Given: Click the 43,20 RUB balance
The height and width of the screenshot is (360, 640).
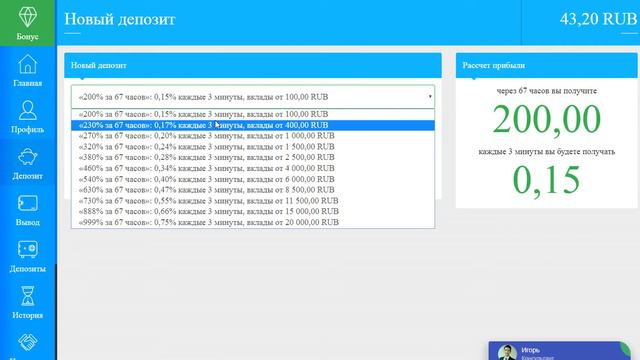Looking at the screenshot, I should click(x=598, y=19).
